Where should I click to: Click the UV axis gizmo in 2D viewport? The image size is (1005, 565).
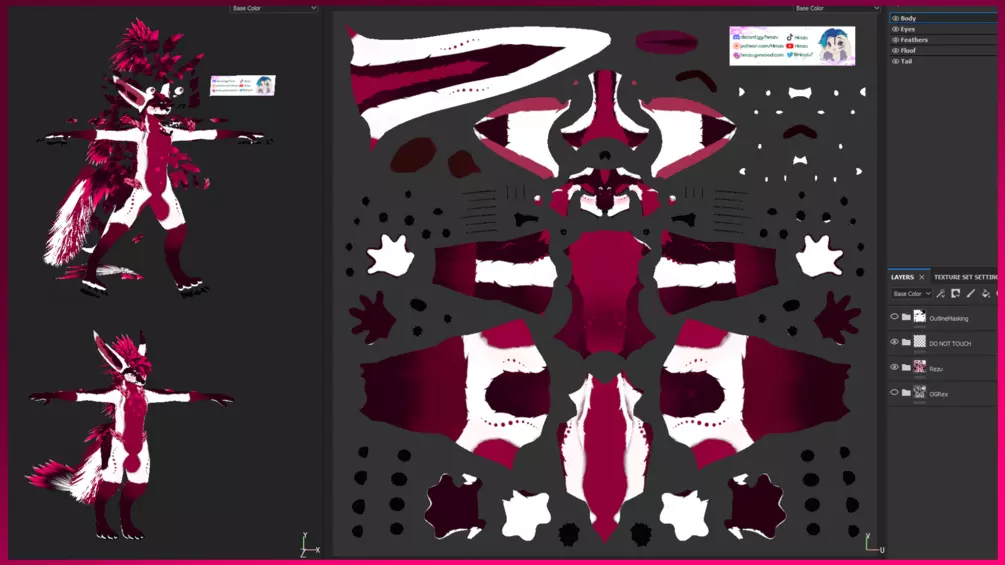[874, 543]
